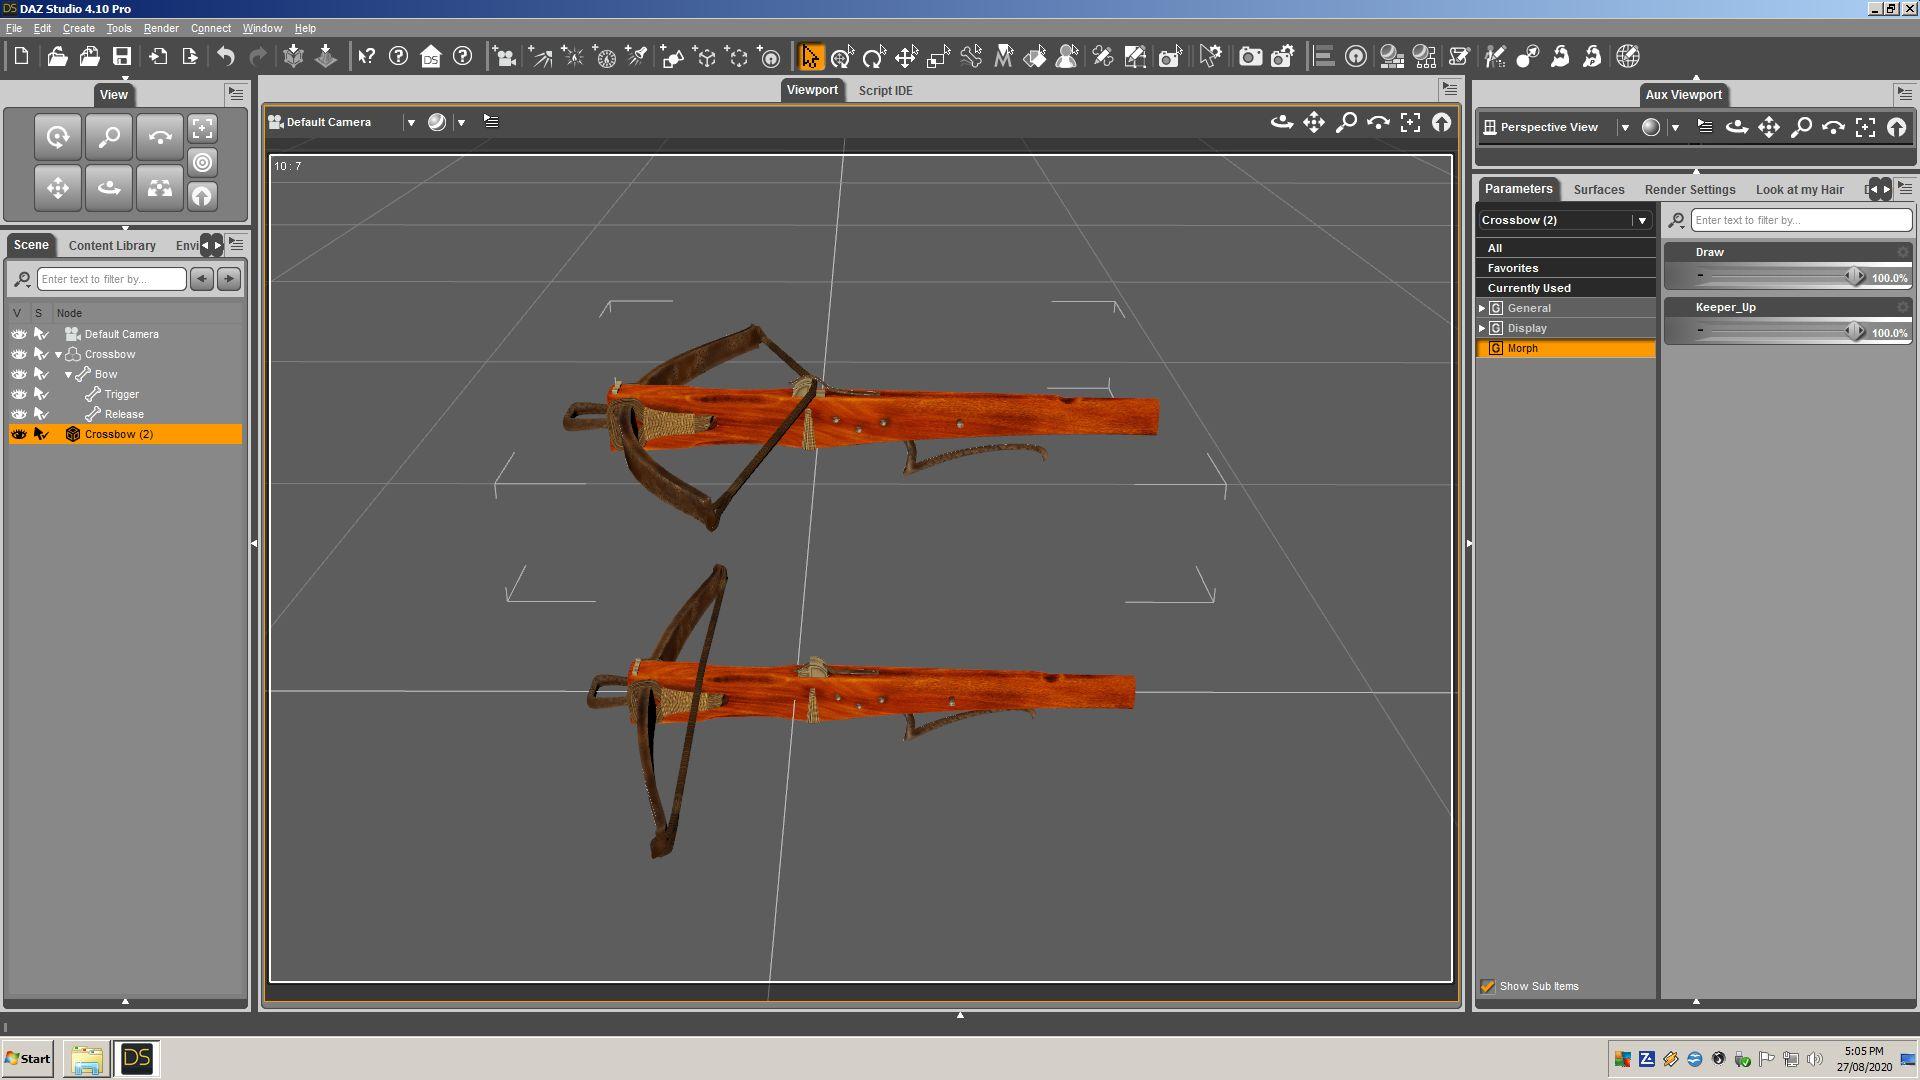Create a new camera from toolbar
This screenshot has height=1080, width=1920.
(x=505, y=57)
